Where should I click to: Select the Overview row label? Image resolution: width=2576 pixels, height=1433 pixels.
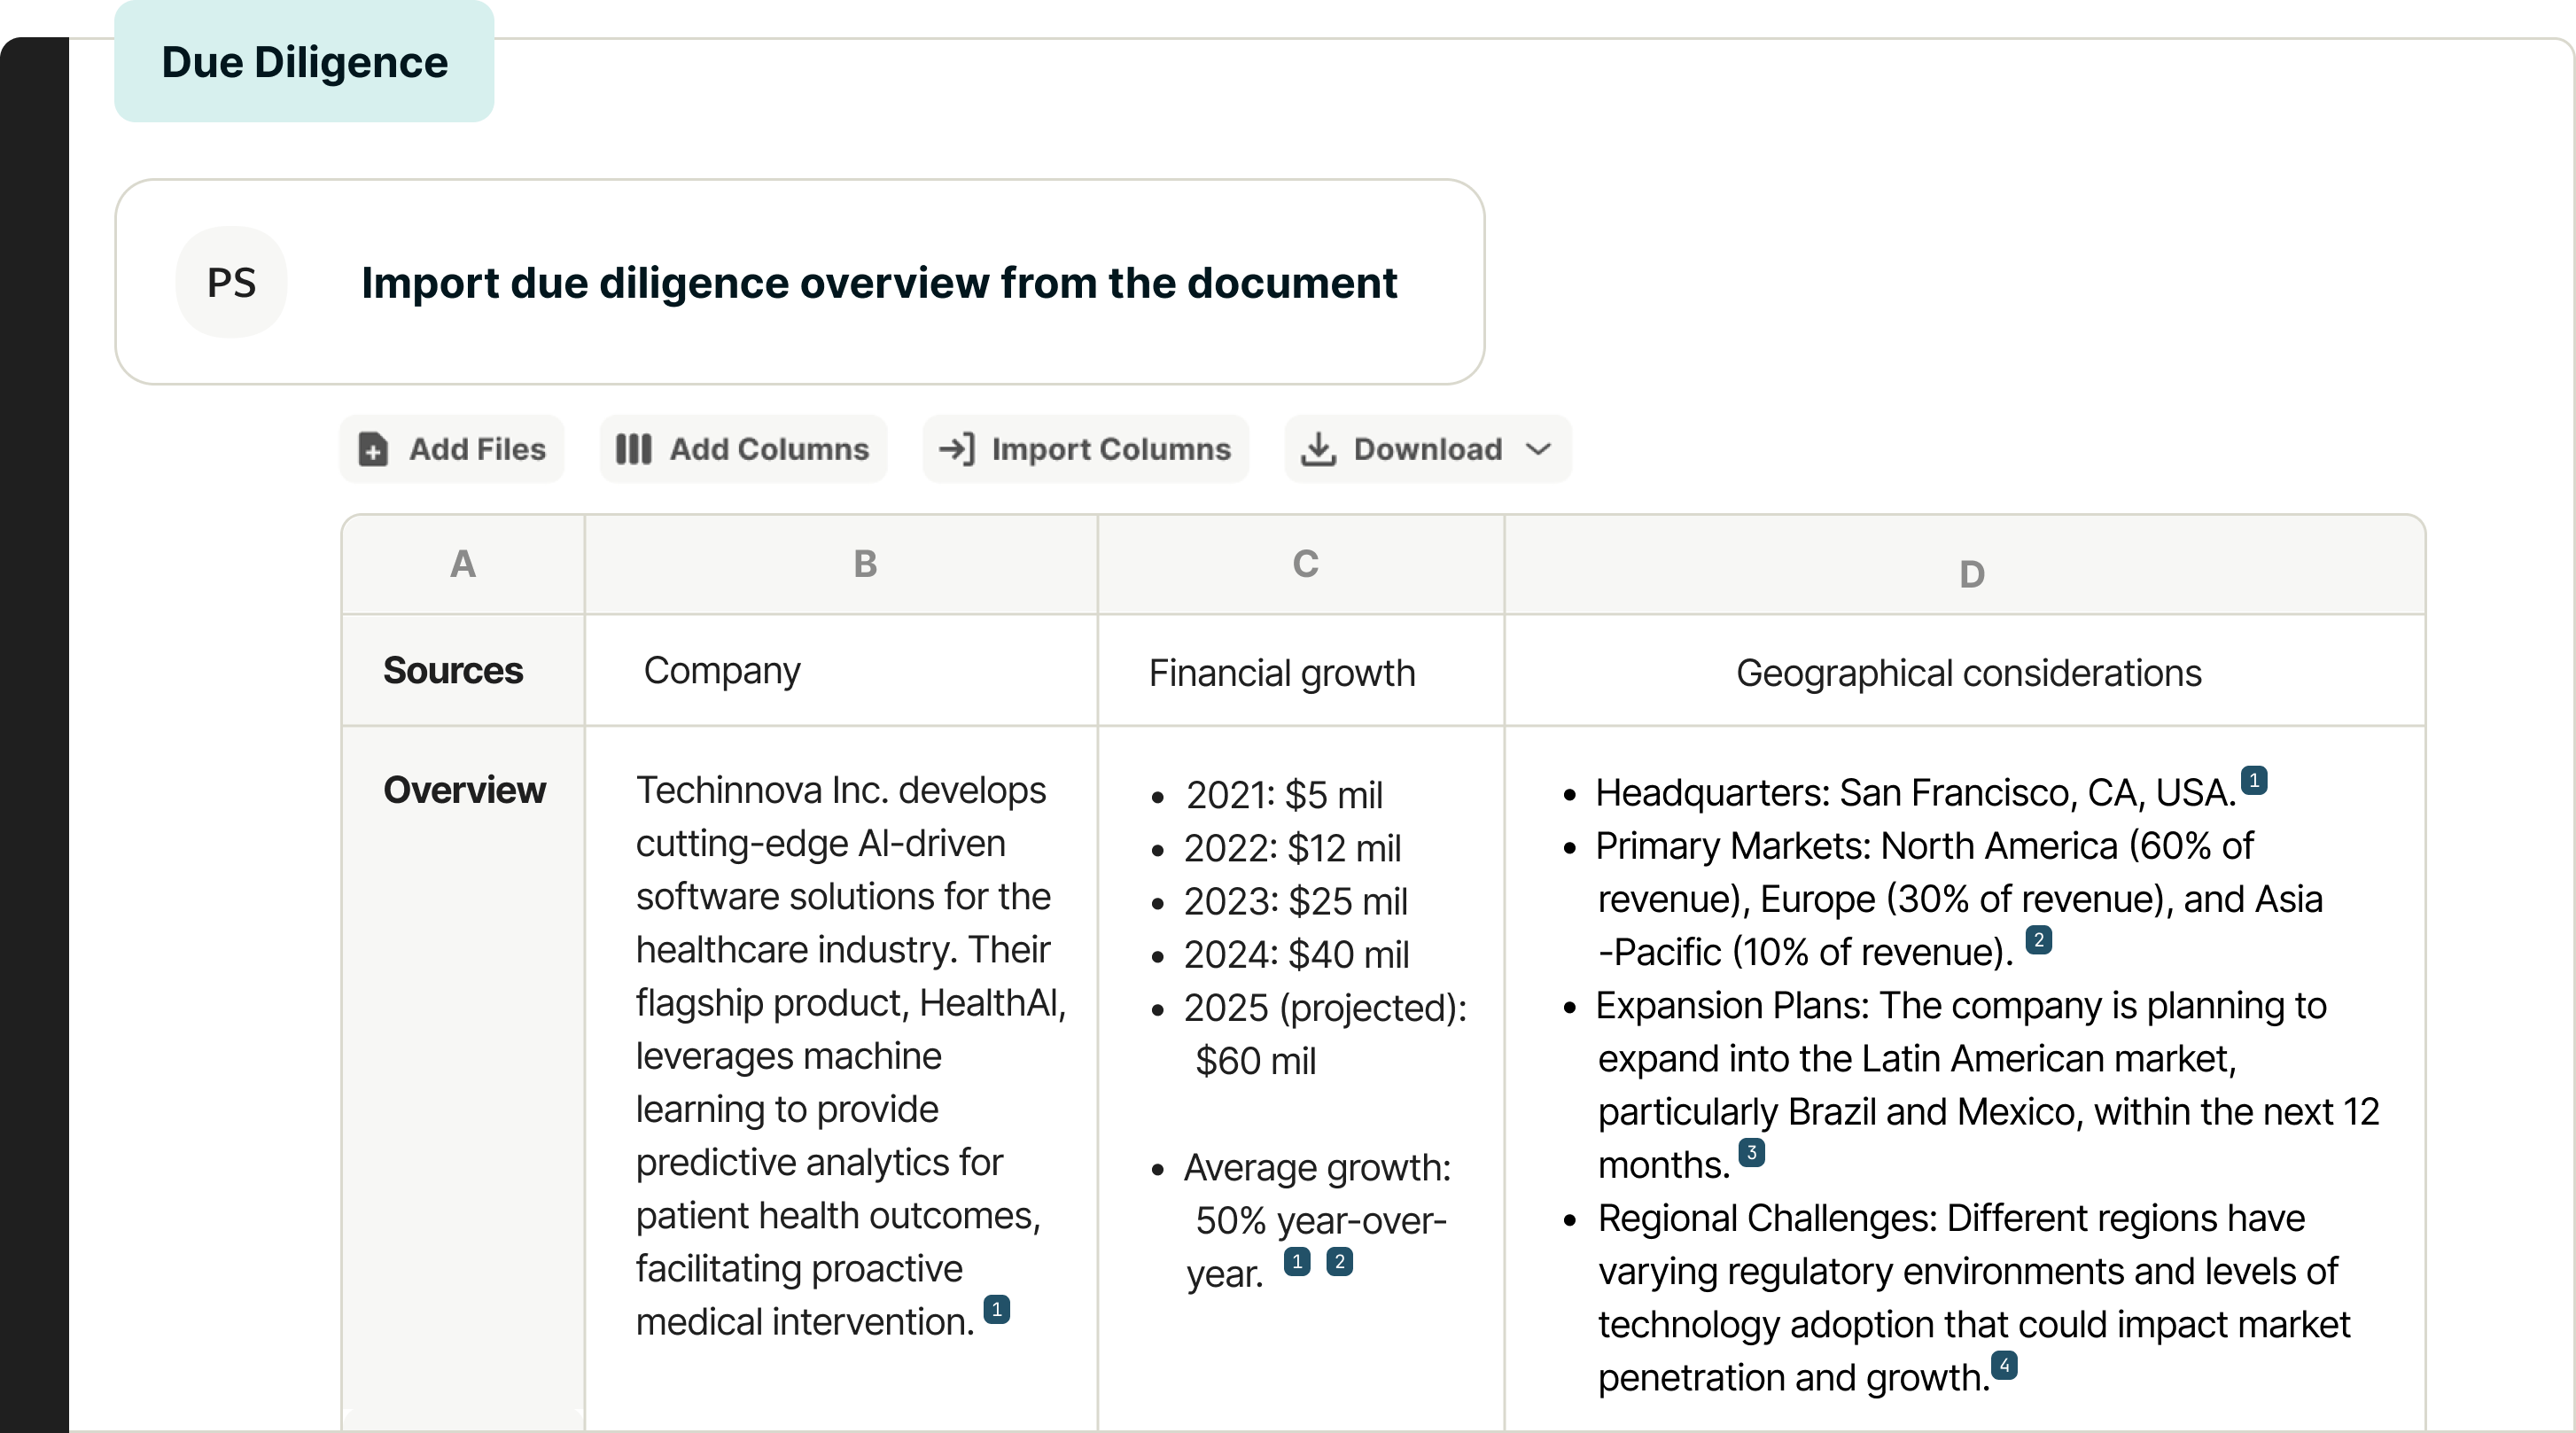click(x=464, y=790)
